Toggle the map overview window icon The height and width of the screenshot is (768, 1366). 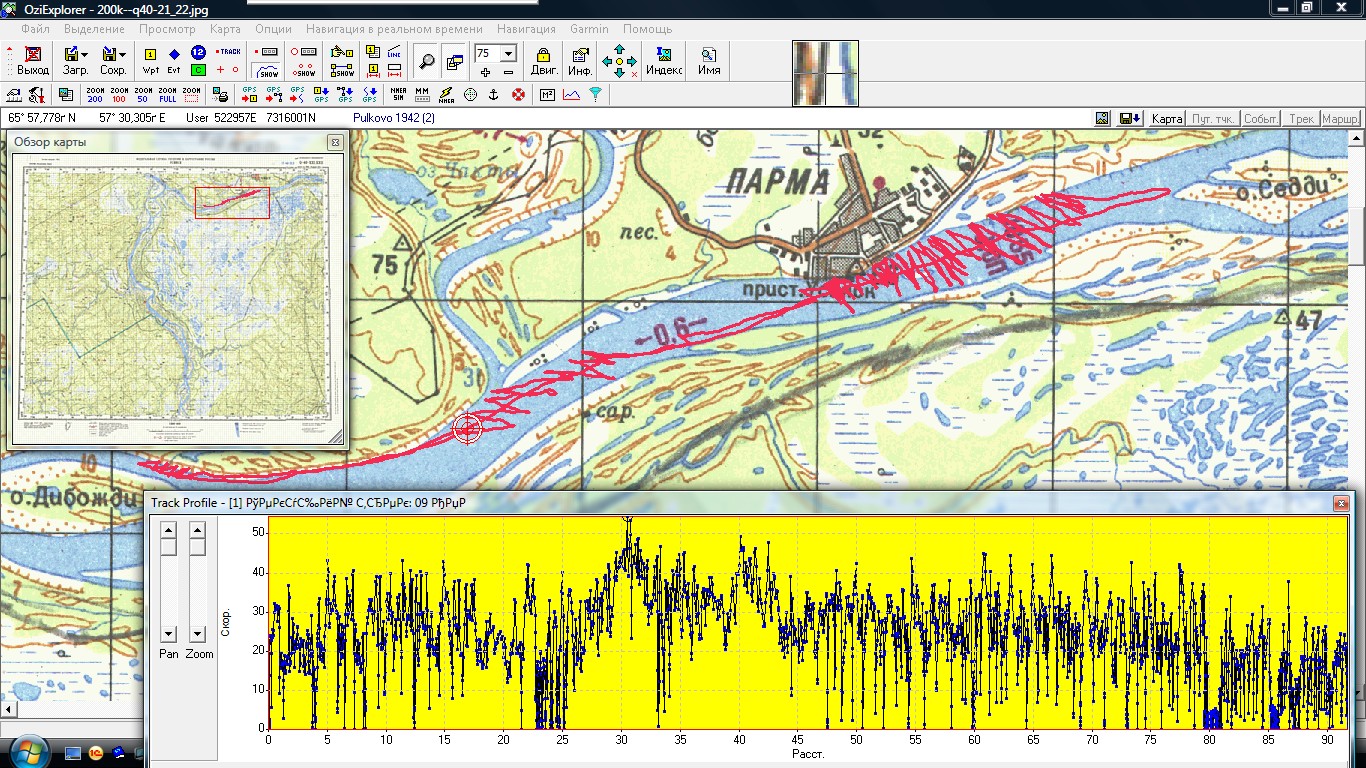[455, 62]
